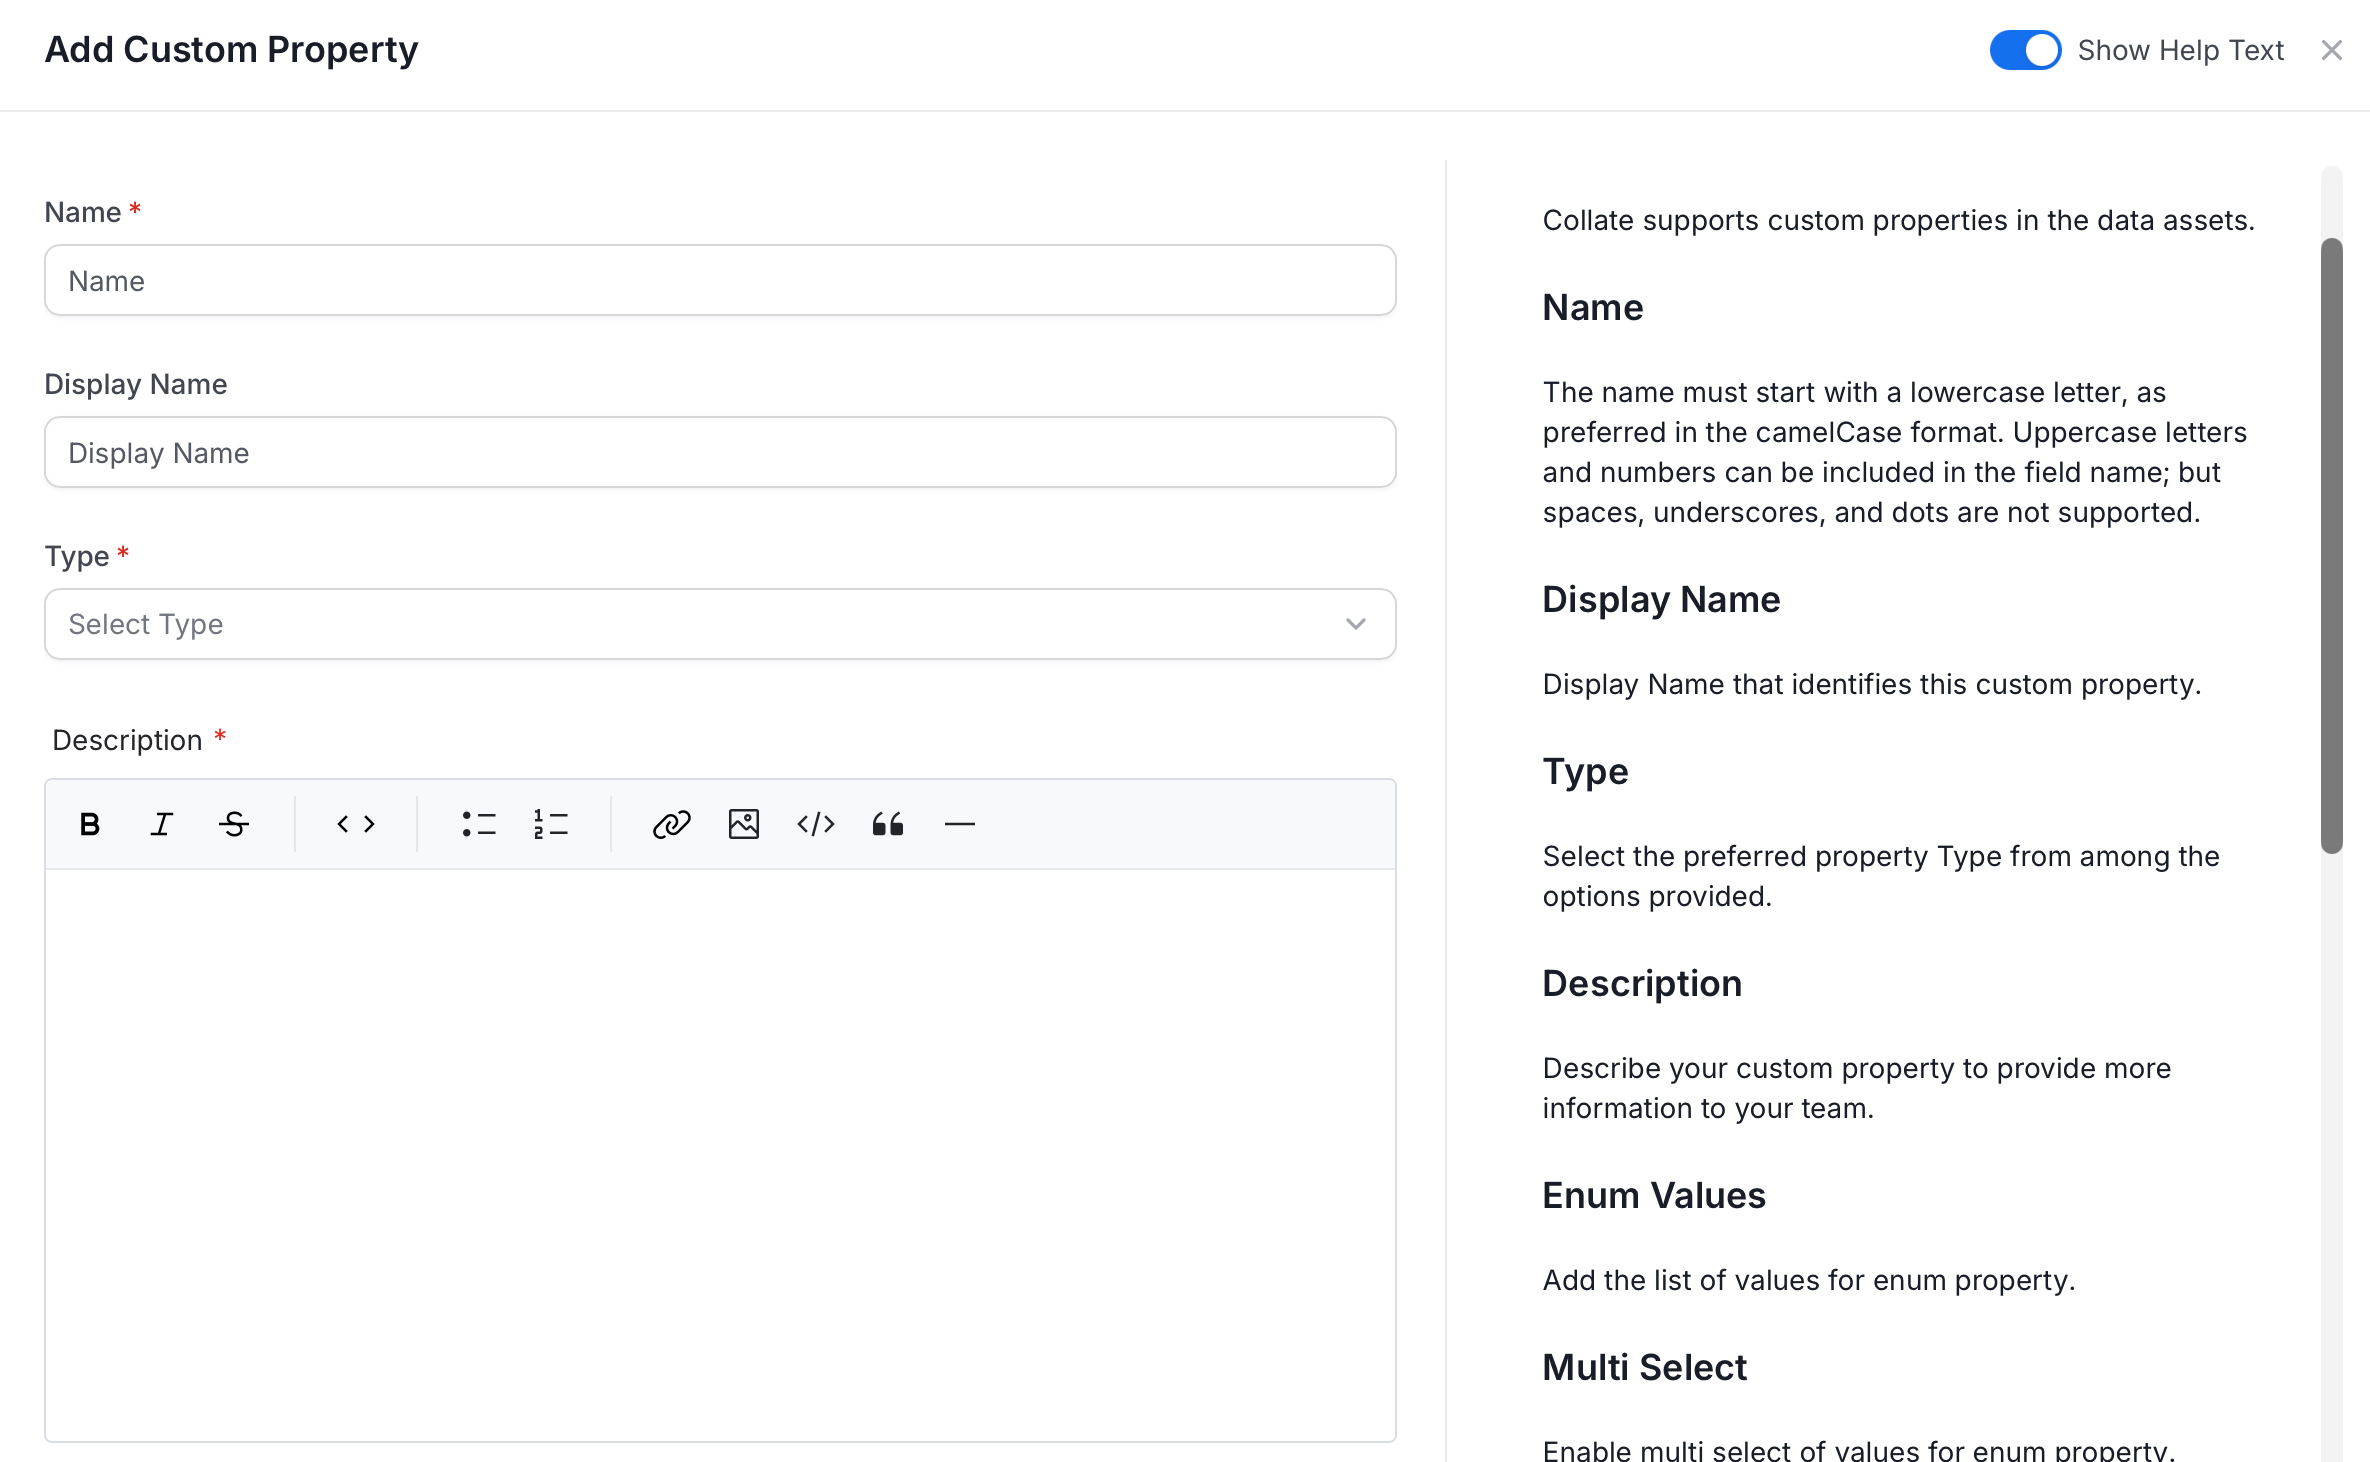Apply italic formatting in description editor

pos(162,824)
